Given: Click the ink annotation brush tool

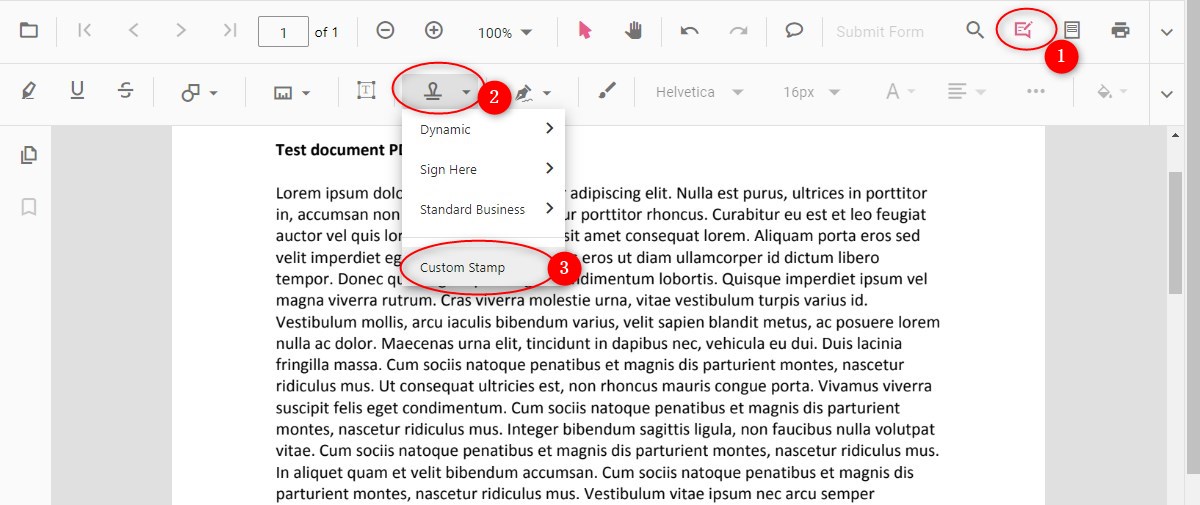Looking at the screenshot, I should (x=607, y=91).
